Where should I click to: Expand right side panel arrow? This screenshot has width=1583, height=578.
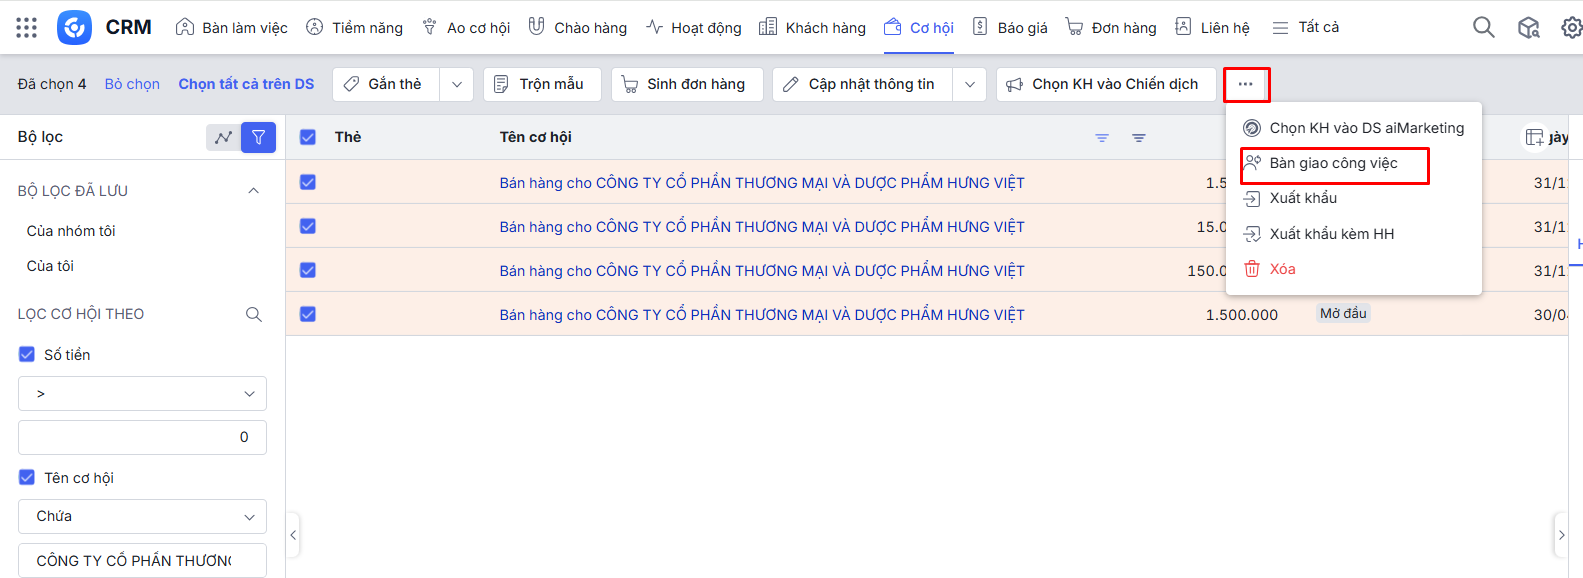1561,535
